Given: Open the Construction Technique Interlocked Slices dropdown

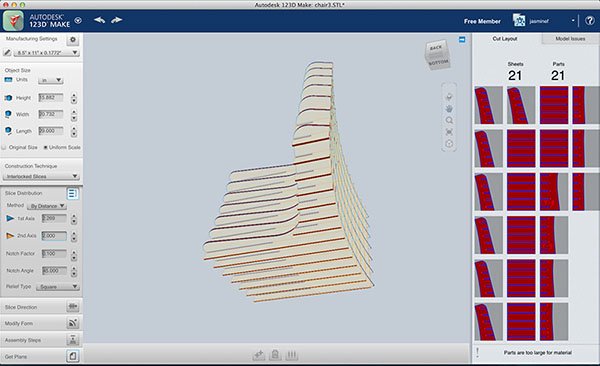Looking at the screenshot, I should click(x=41, y=176).
